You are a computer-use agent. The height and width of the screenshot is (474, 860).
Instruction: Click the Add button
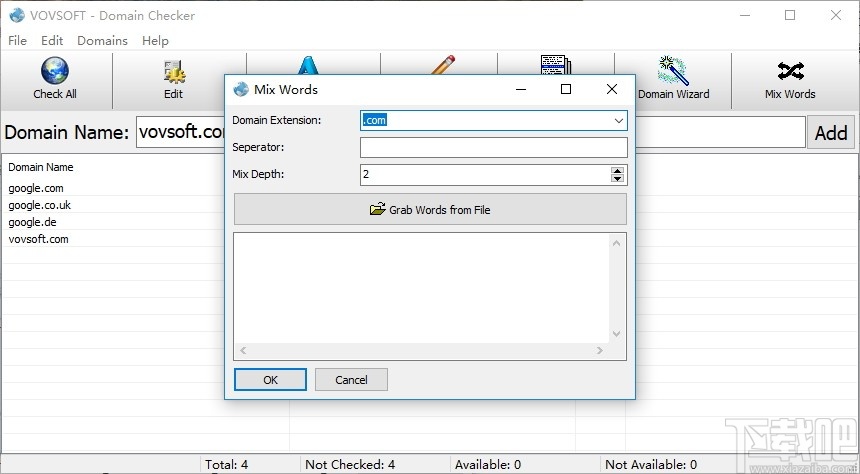831,132
